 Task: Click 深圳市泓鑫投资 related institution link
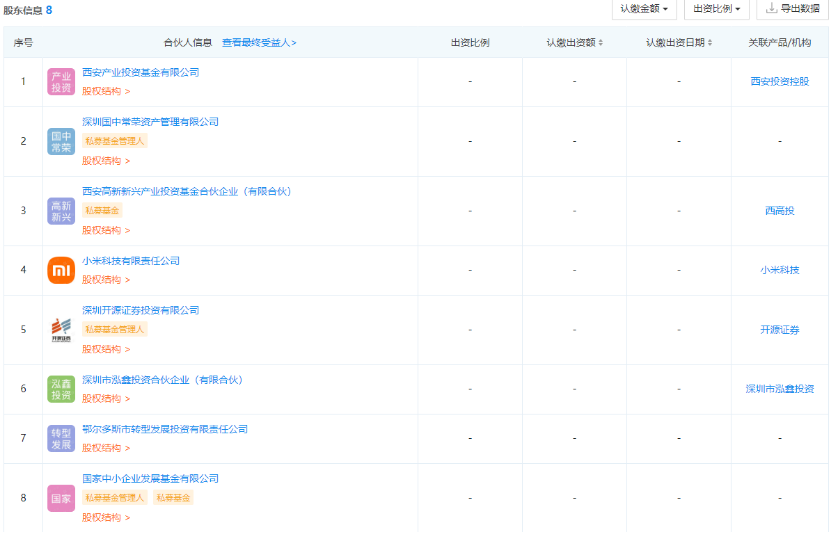(x=780, y=389)
